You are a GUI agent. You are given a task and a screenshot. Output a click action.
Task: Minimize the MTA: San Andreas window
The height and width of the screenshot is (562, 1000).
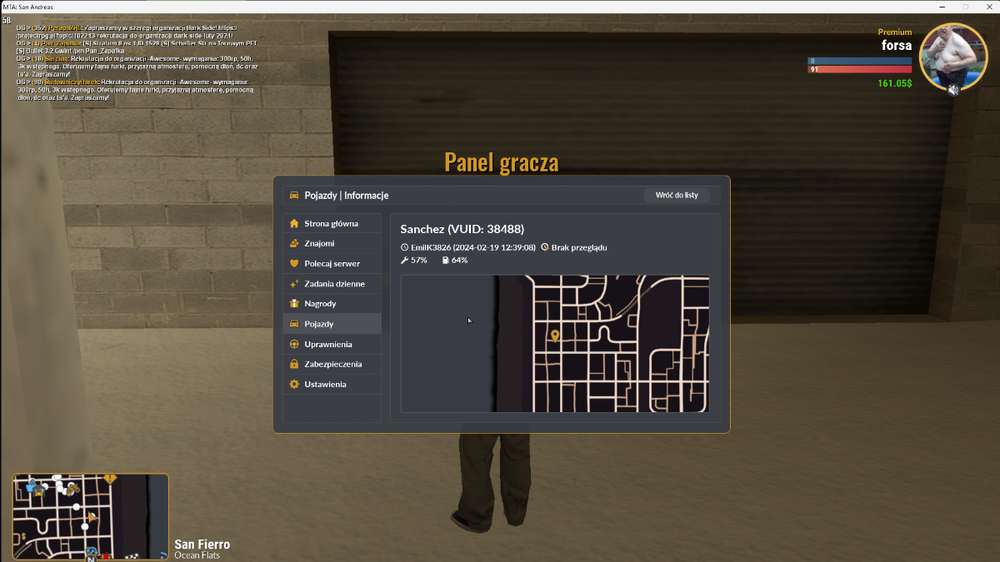pyautogui.click(x=942, y=6)
